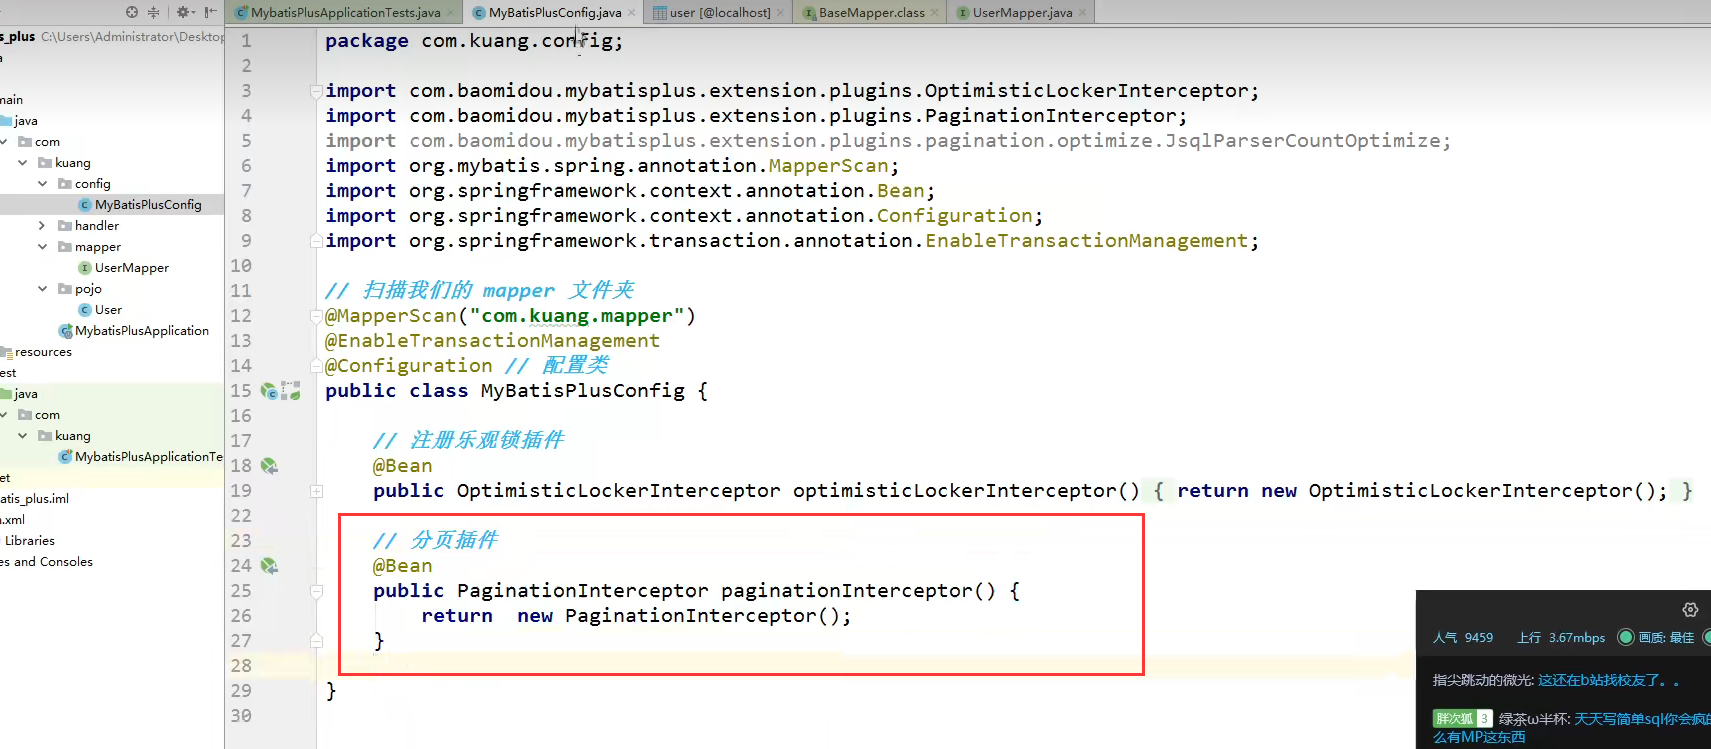Viewport: 1711px width, 749px height.
Task: Click the collapse-all icon in project toolbar
Action: [x=154, y=12]
